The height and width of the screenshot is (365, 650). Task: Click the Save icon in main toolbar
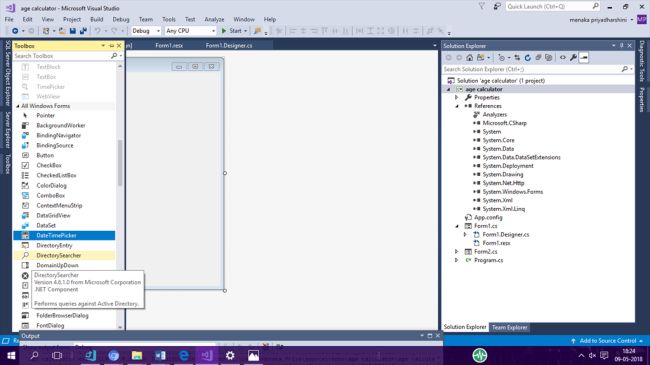pos(73,31)
